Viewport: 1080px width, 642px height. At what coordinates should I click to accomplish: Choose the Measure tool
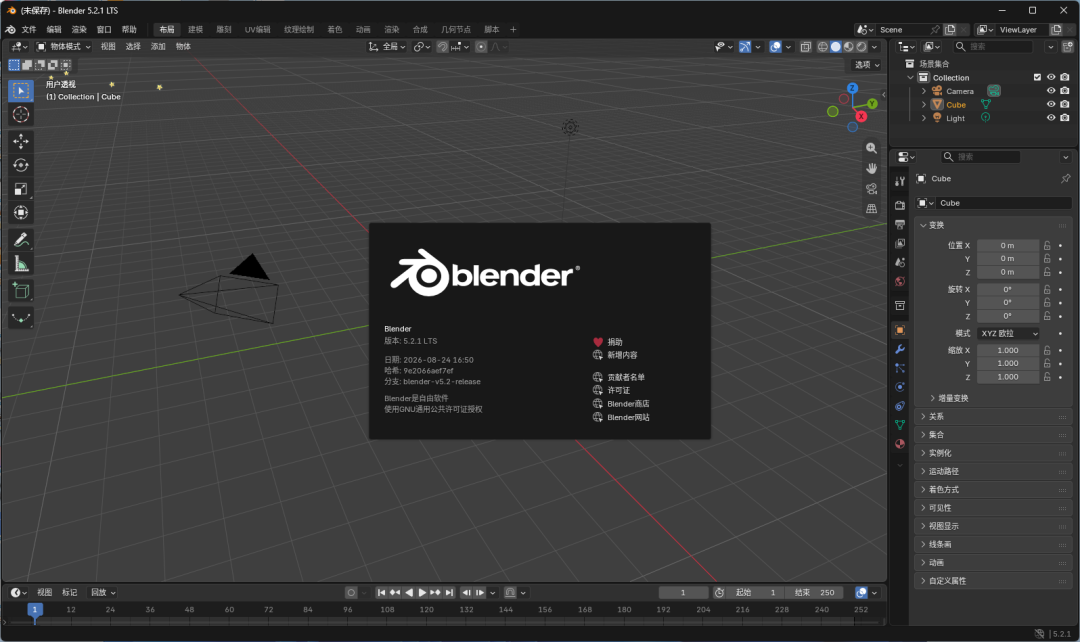[21, 264]
